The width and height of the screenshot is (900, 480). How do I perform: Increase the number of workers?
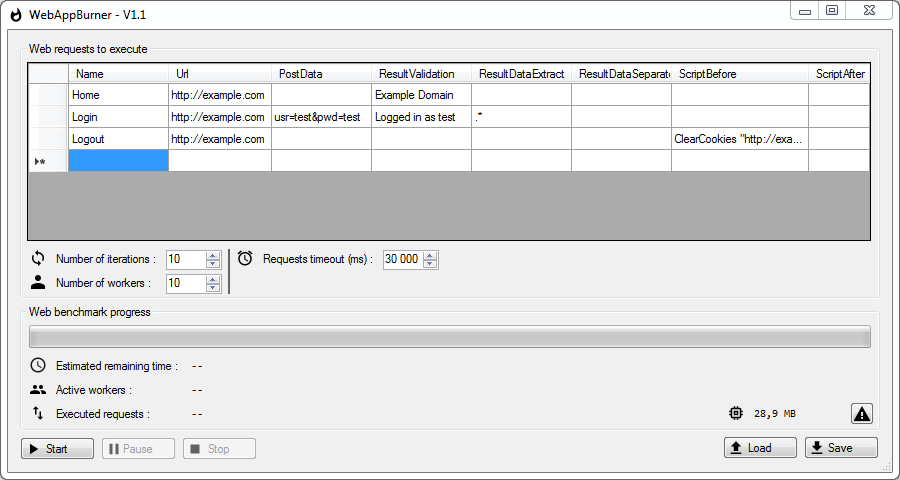(213, 279)
